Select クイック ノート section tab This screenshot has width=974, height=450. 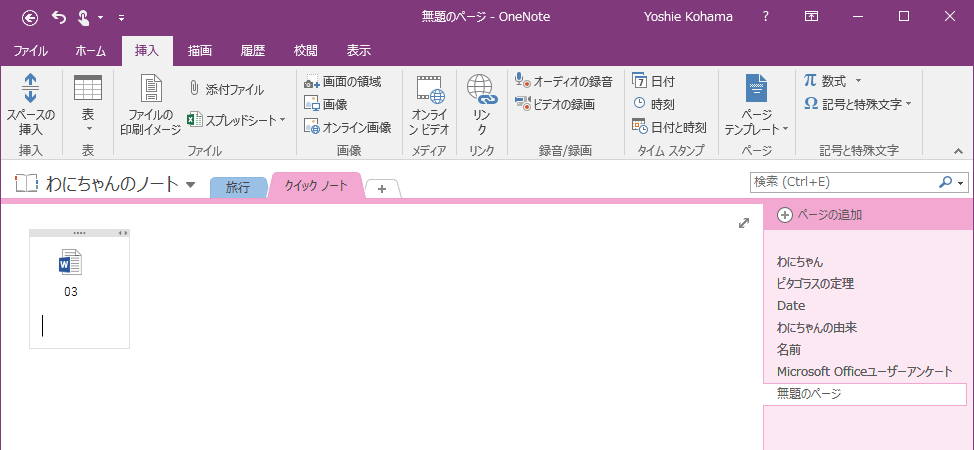point(316,185)
